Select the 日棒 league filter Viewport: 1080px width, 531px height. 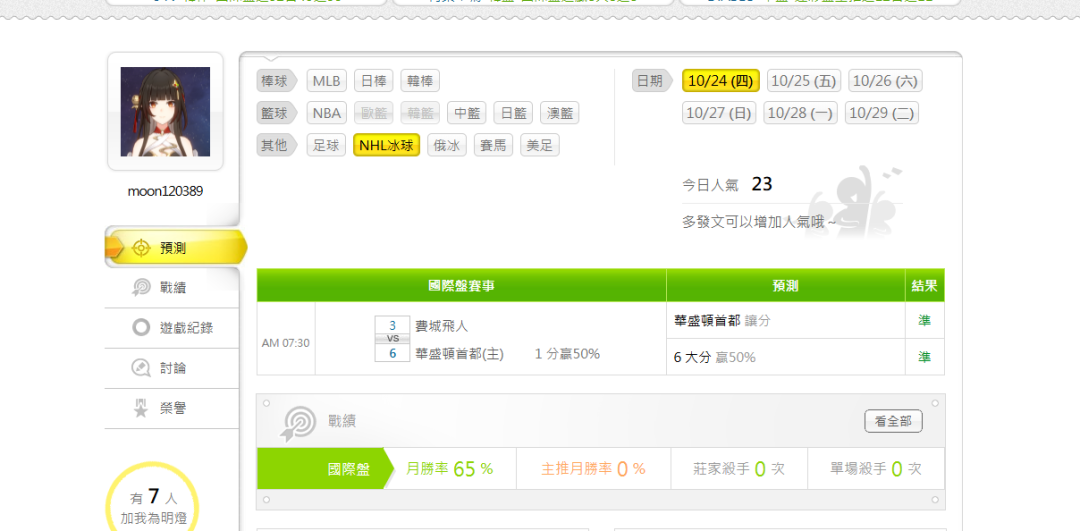click(x=373, y=81)
